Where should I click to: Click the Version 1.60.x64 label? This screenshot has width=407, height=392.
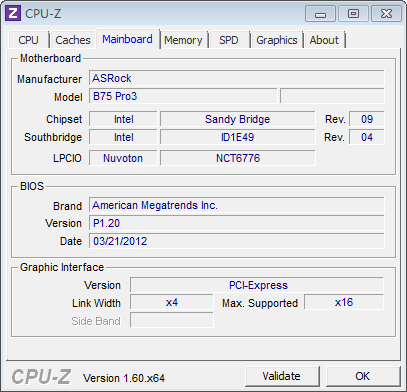pyautogui.click(x=124, y=378)
